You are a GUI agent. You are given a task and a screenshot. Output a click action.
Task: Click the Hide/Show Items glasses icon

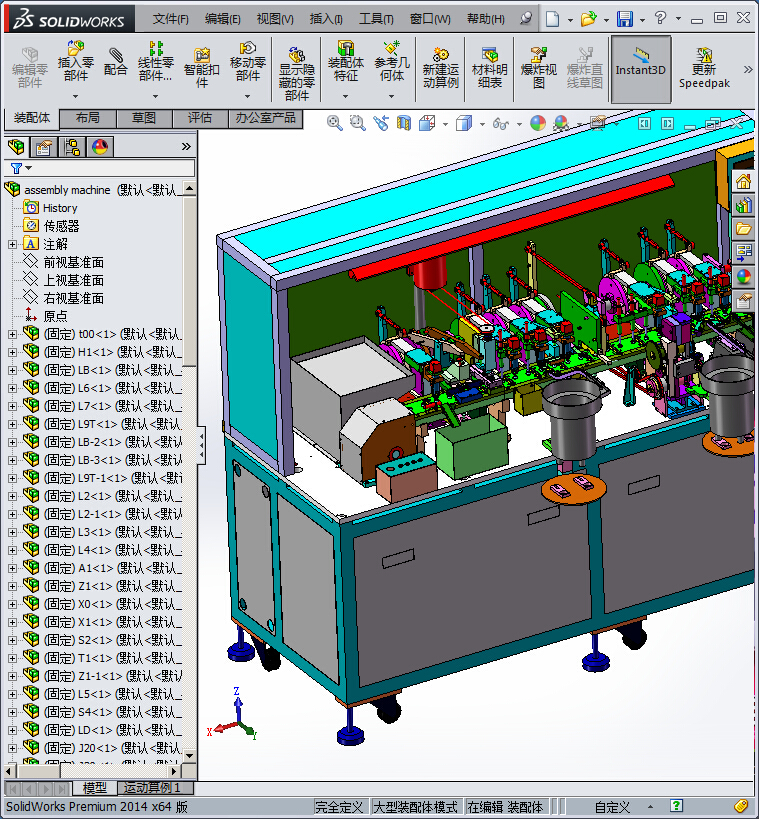500,124
